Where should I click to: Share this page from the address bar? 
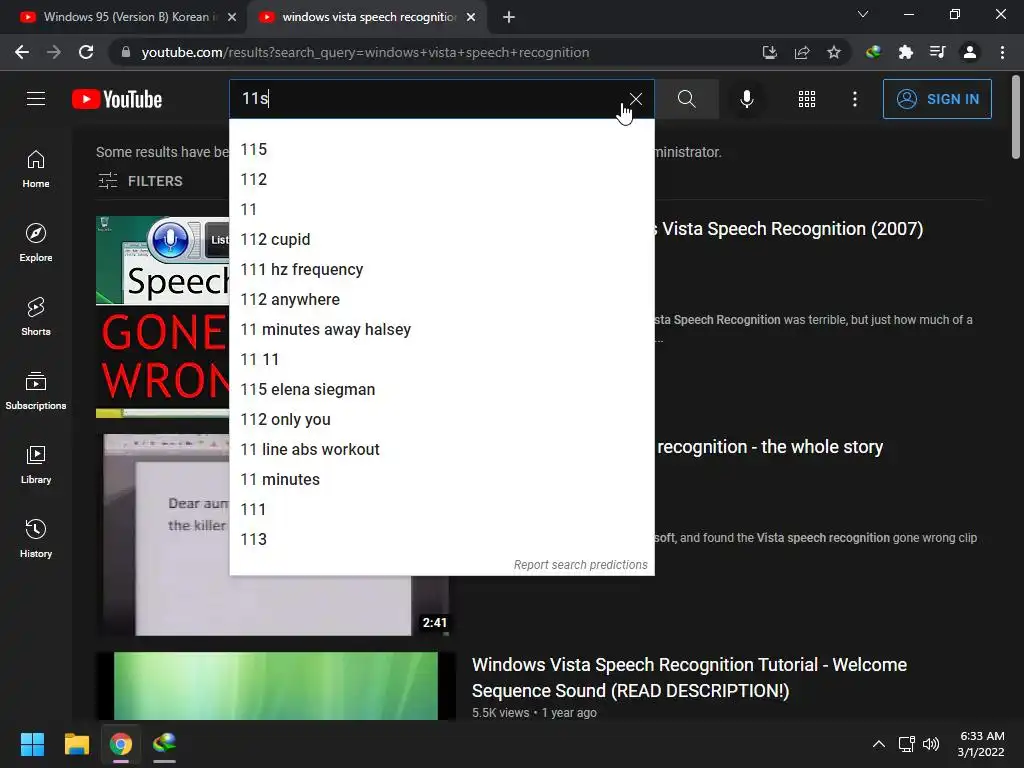click(802, 52)
